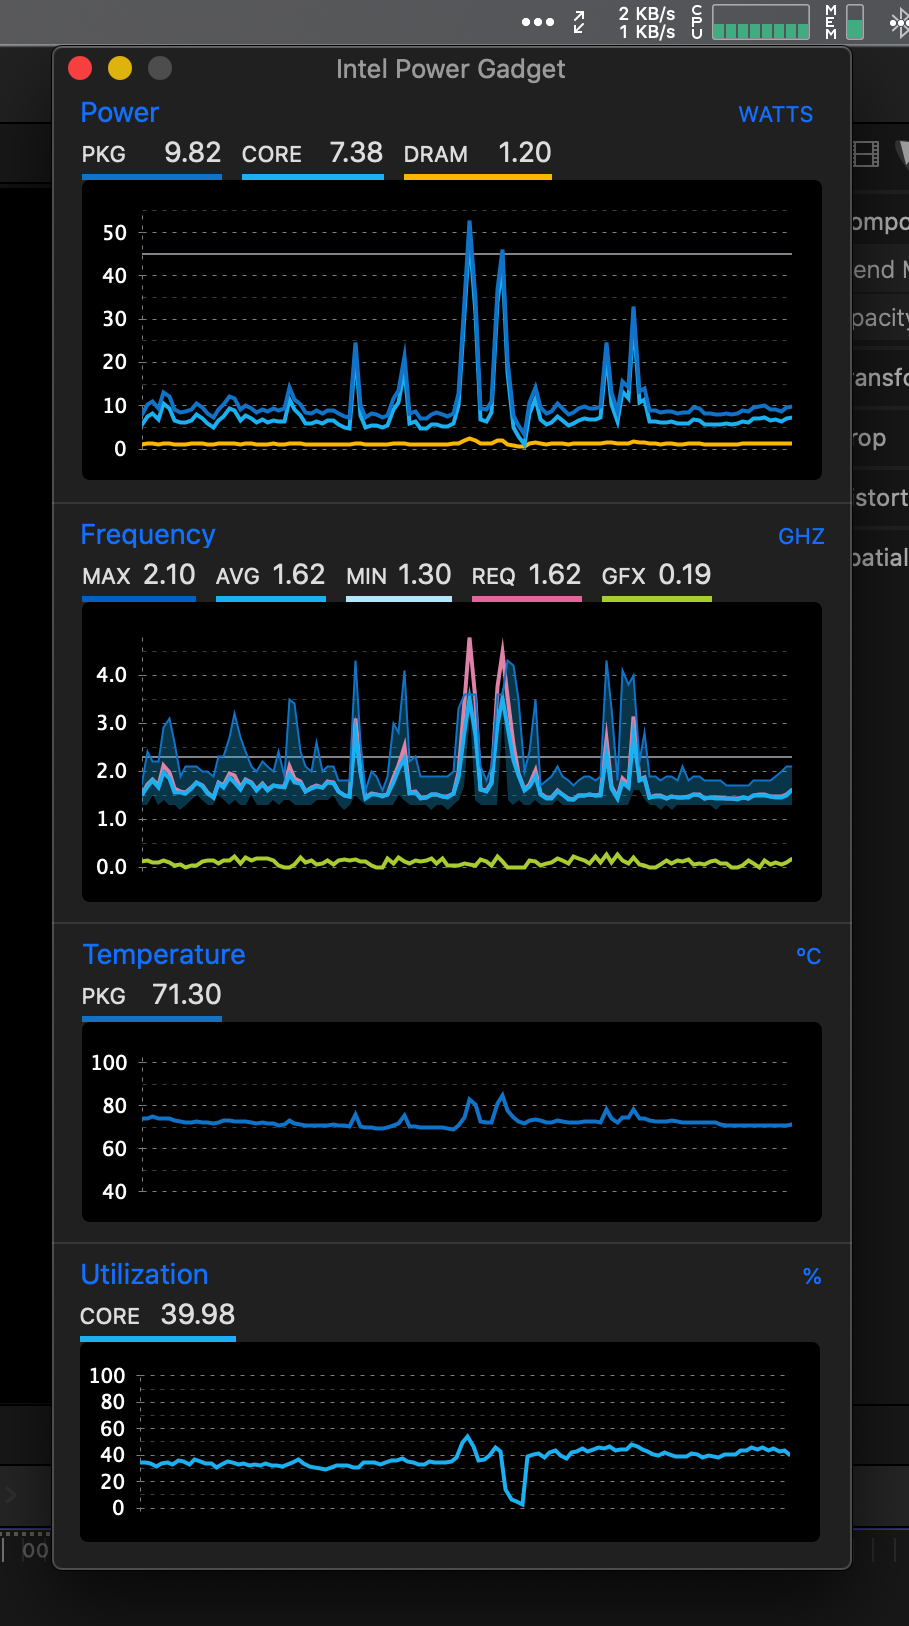Select the Utilization section heading
The width and height of the screenshot is (909, 1626).
click(145, 1274)
